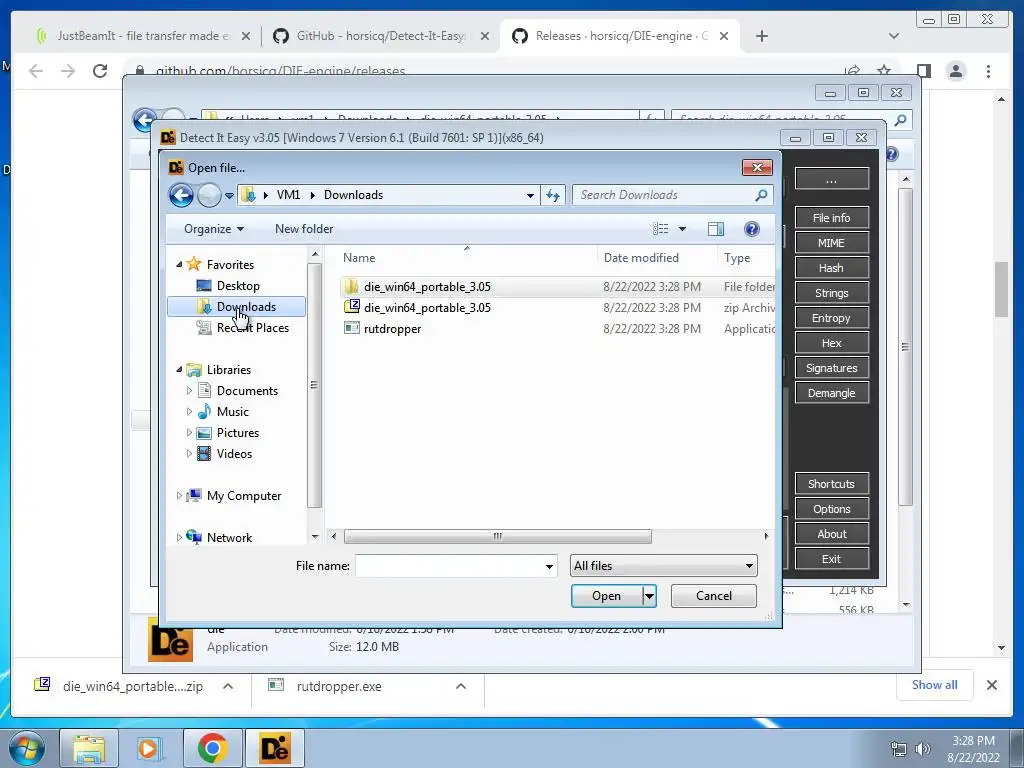Open media player from taskbar

coord(148,748)
